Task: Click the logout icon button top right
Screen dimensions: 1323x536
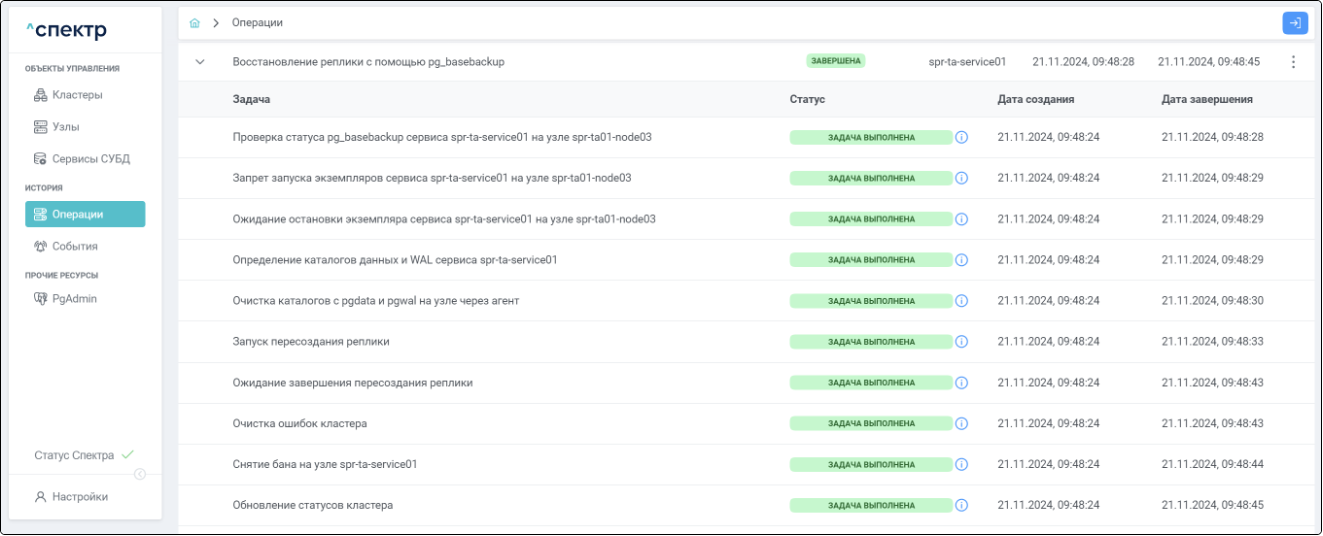Action: point(1294,22)
